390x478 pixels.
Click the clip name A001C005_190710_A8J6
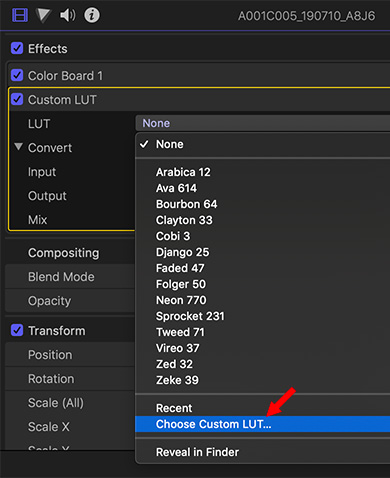pos(306,16)
